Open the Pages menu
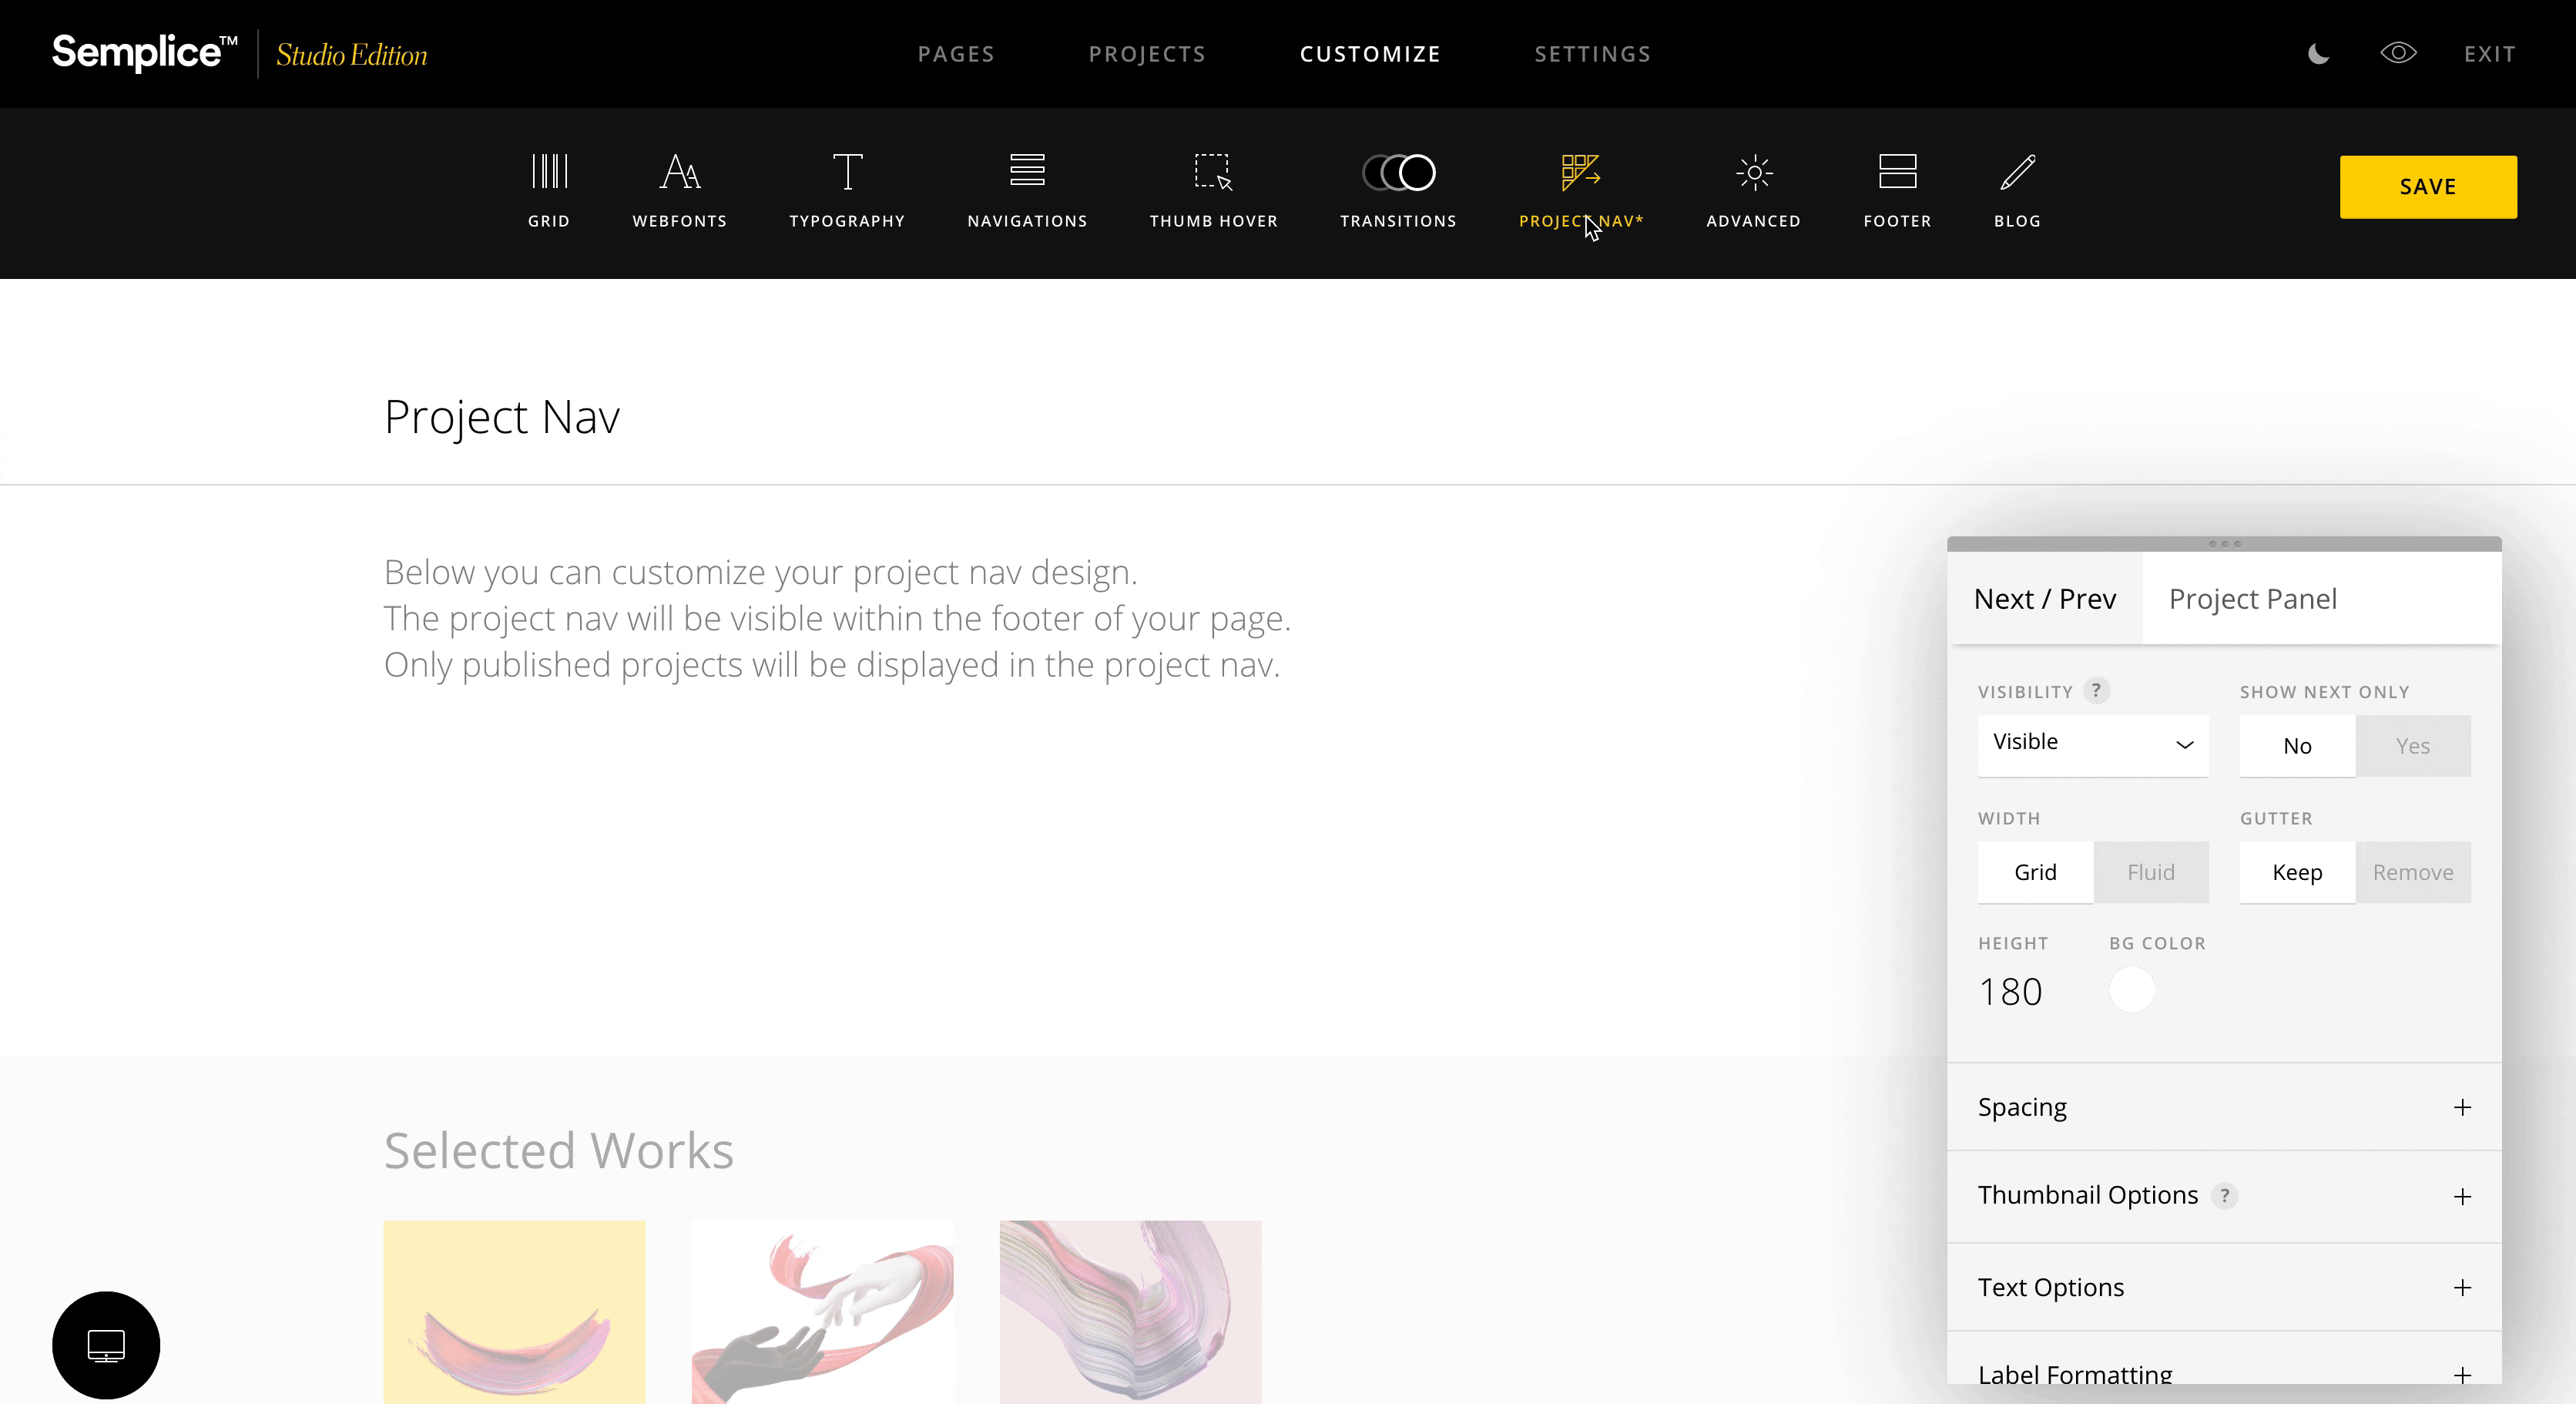2576x1404 pixels. click(x=956, y=54)
